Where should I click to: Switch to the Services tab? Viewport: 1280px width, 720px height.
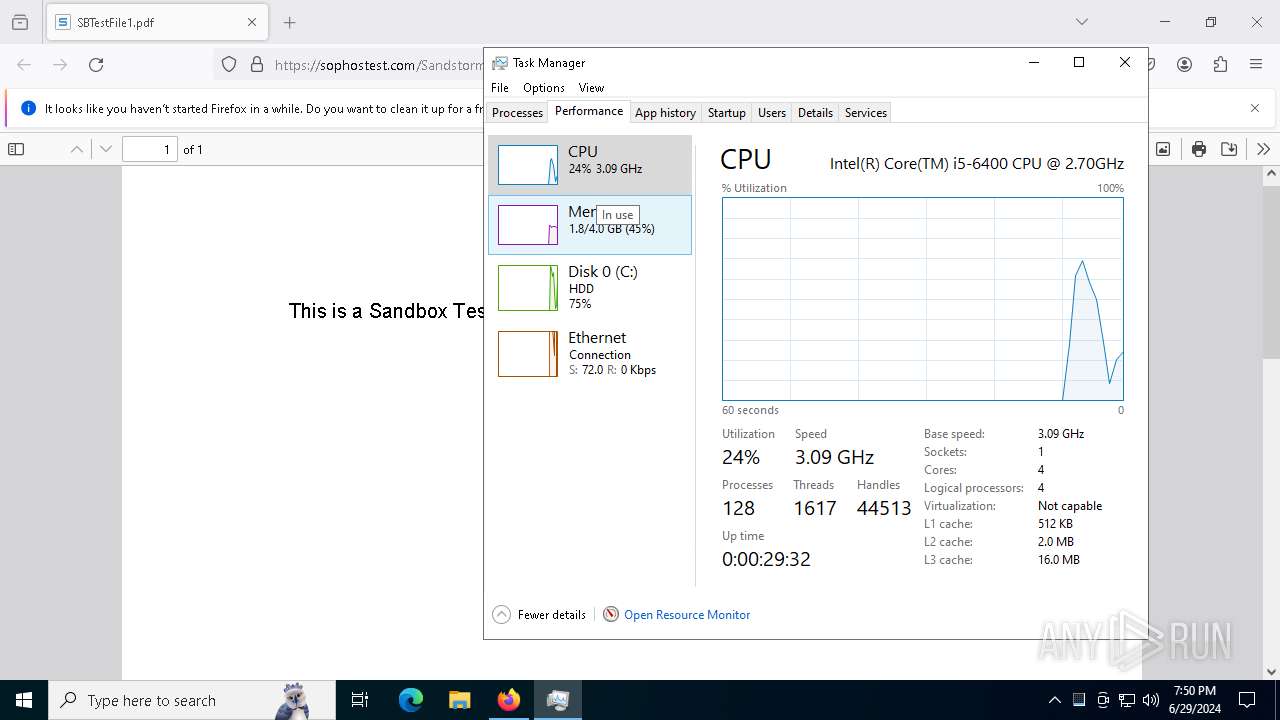click(x=866, y=113)
